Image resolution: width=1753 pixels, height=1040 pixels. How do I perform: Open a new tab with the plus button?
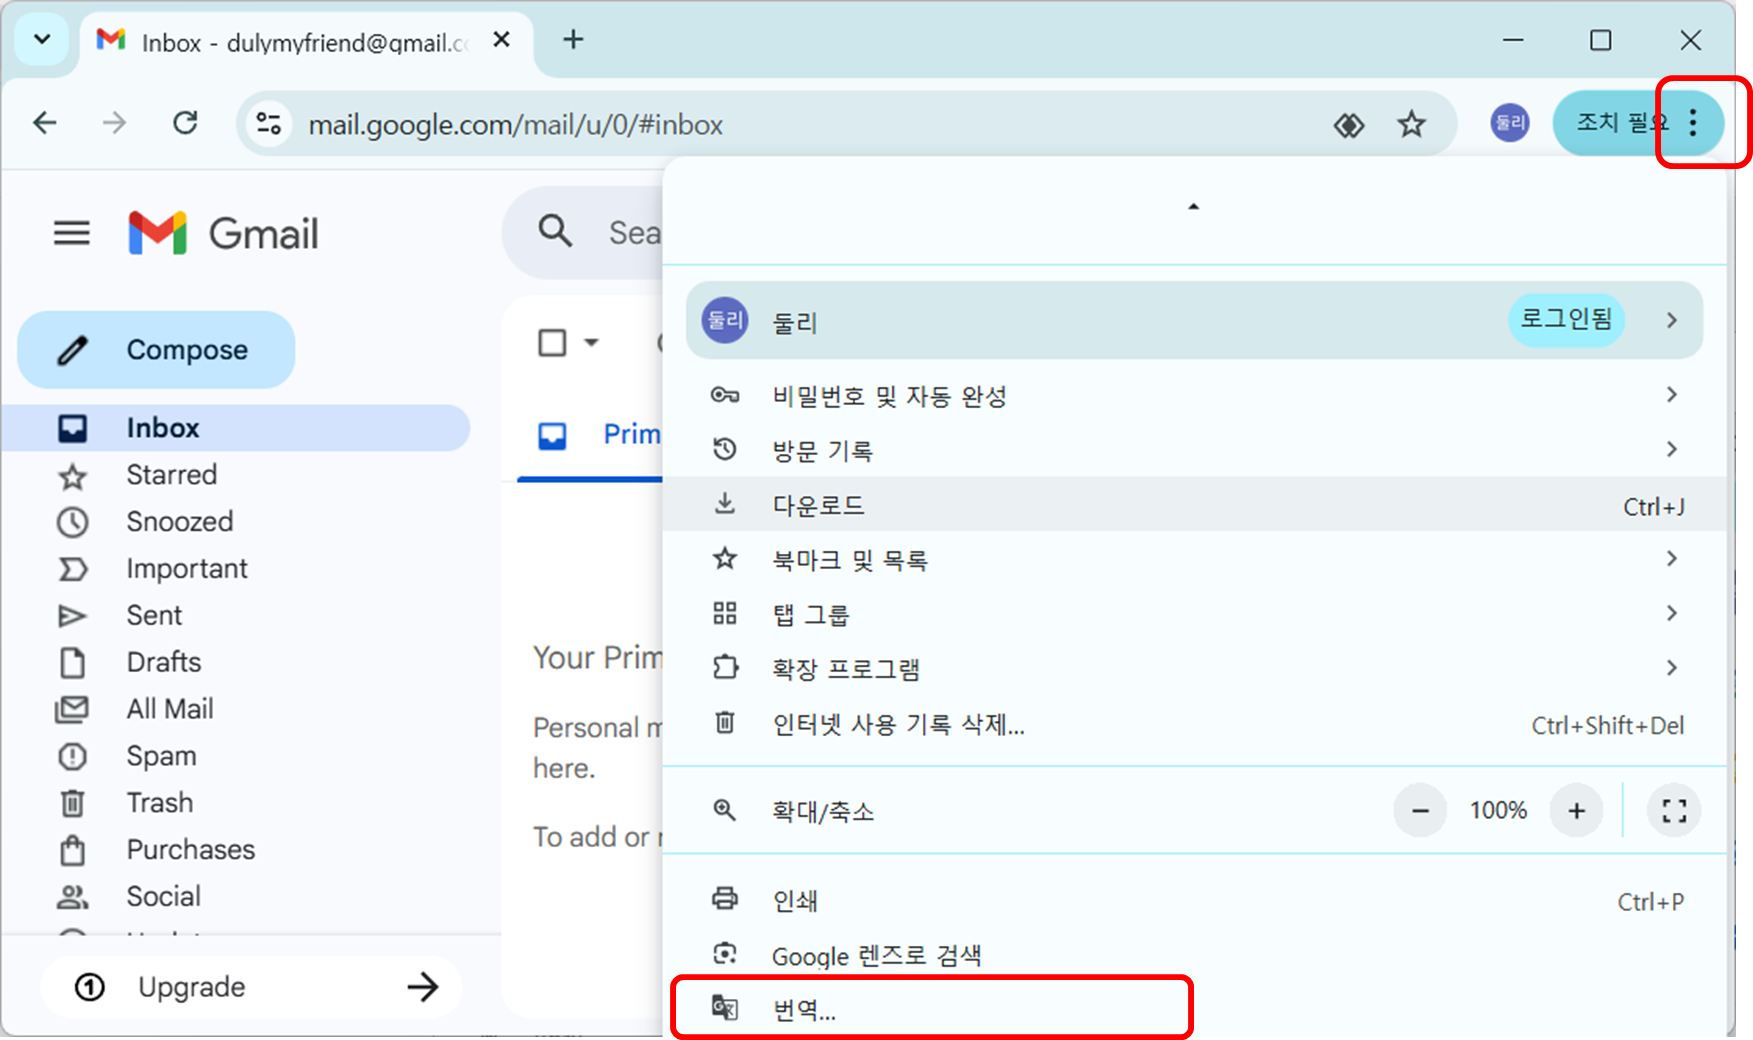tap(573, 40)
